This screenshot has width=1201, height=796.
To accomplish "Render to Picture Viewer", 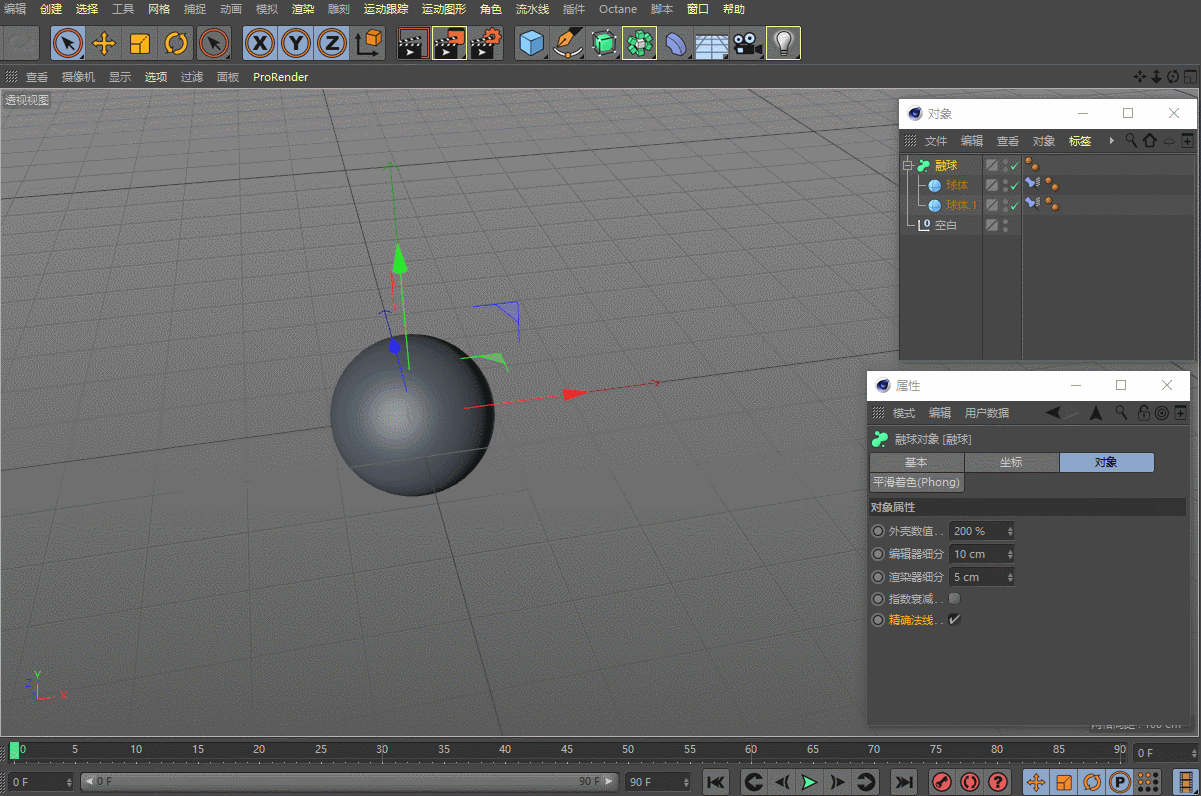I will tap(449, 43).
